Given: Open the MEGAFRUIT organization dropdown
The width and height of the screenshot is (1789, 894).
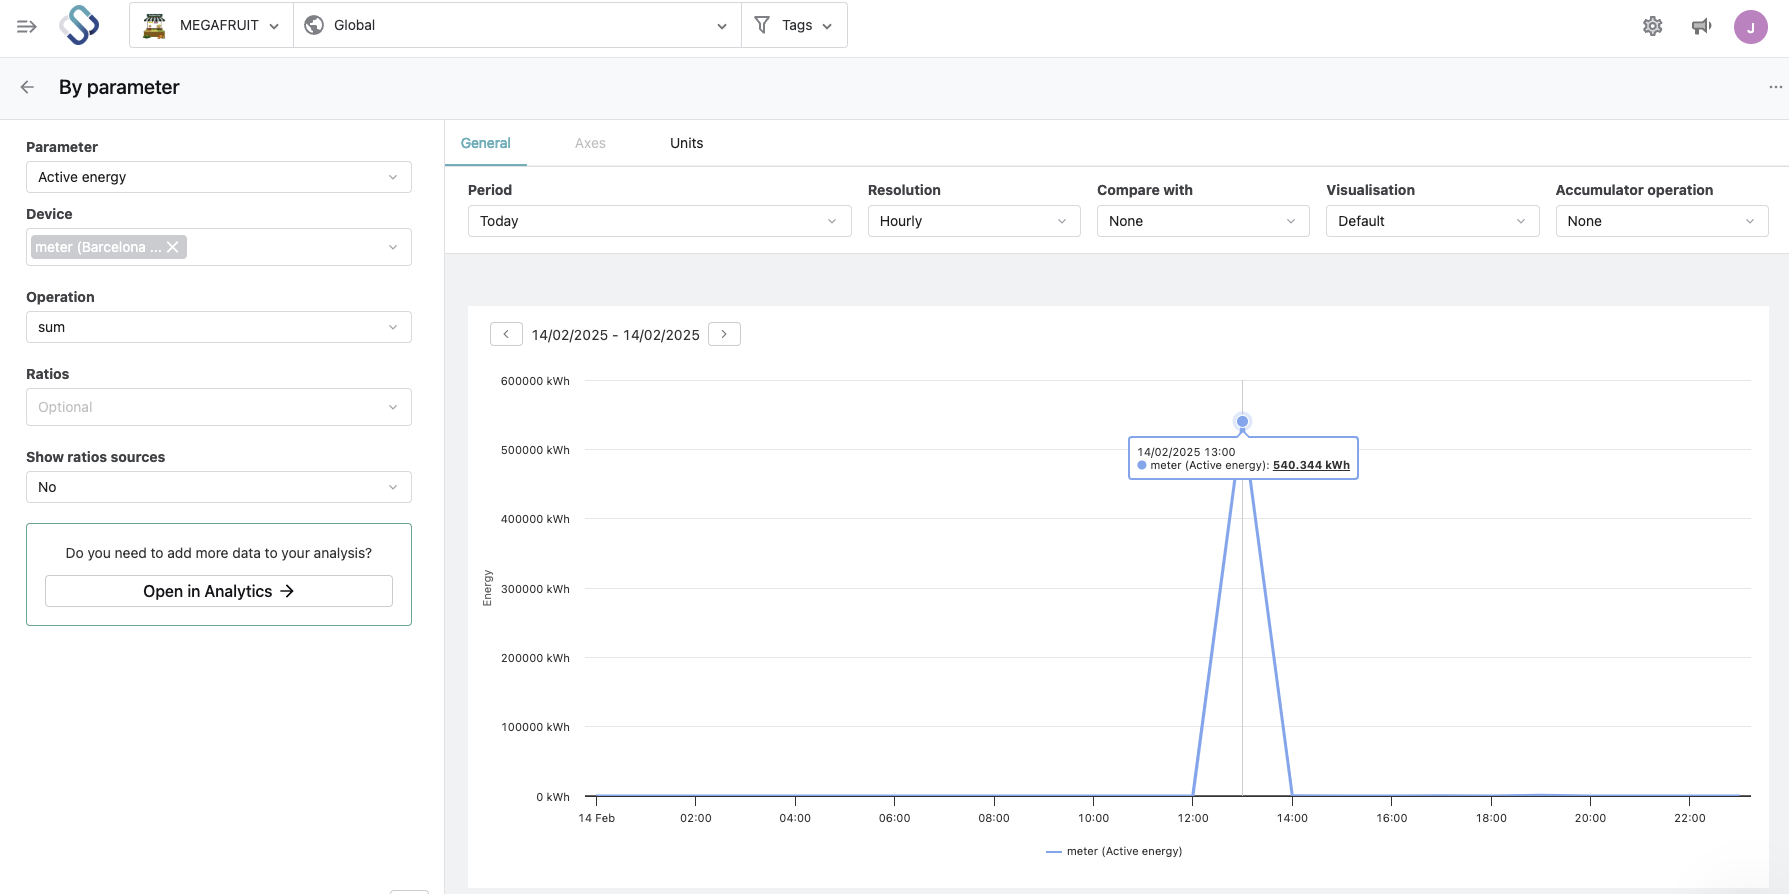Looking at the screenshot, I should (211, 25).
